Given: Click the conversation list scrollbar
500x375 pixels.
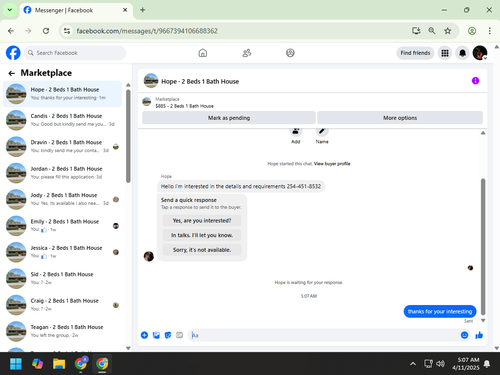Looking at the screenshot, I should pos(128,136).
